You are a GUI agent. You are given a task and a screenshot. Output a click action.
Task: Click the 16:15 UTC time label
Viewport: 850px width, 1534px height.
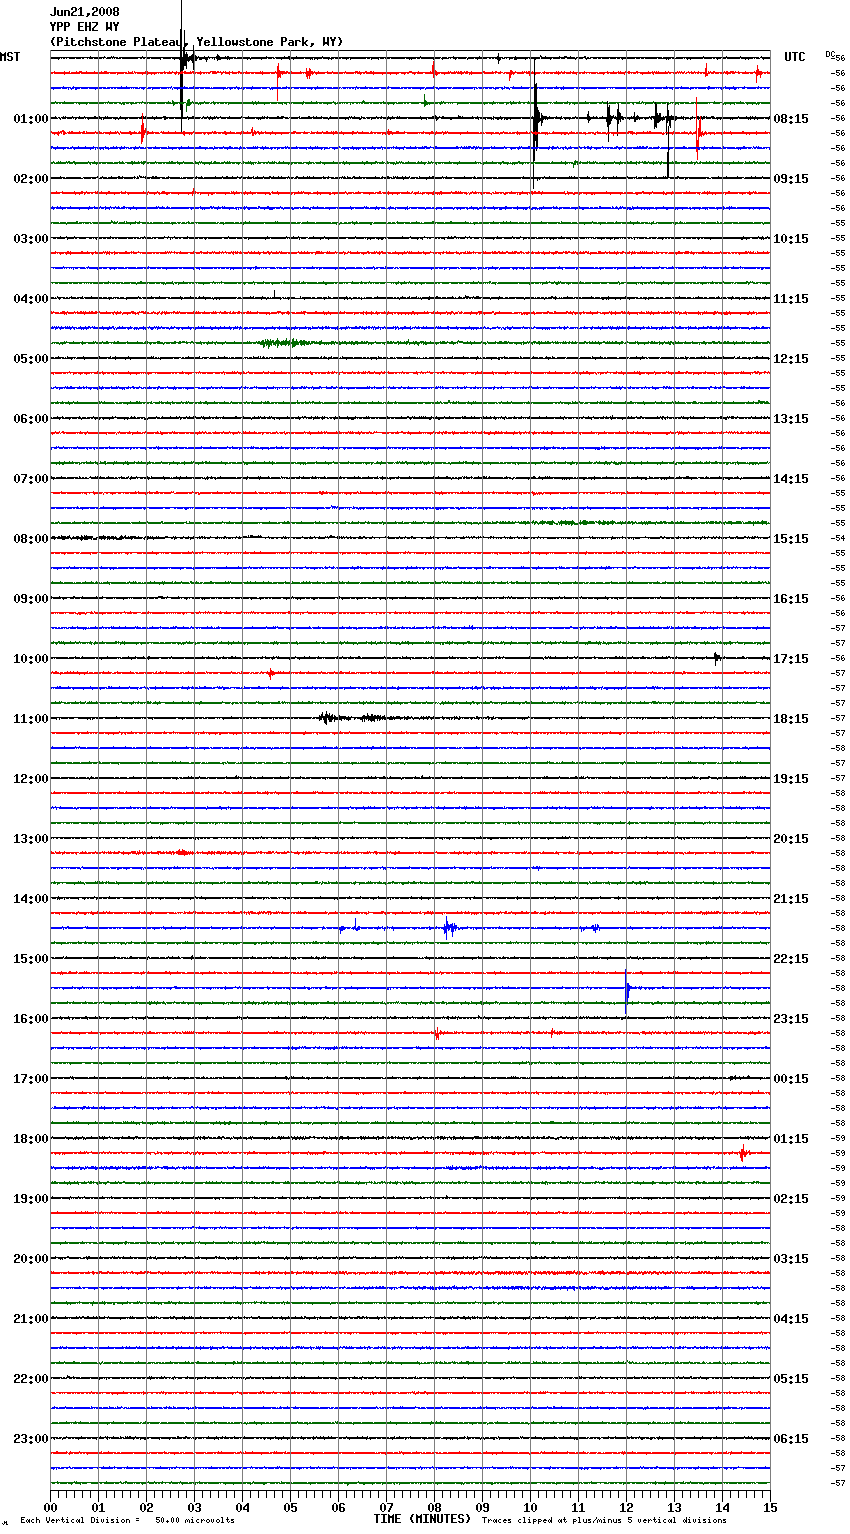click(791, 598)
